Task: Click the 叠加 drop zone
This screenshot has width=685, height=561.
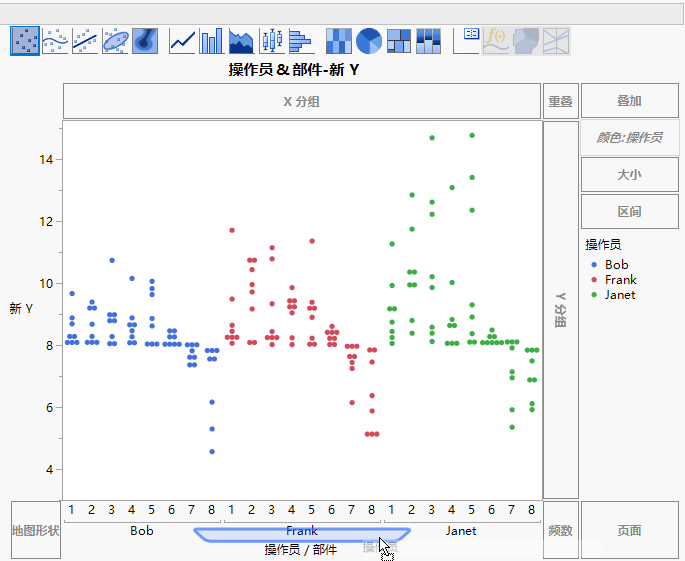Action: (x=630, y=100)
